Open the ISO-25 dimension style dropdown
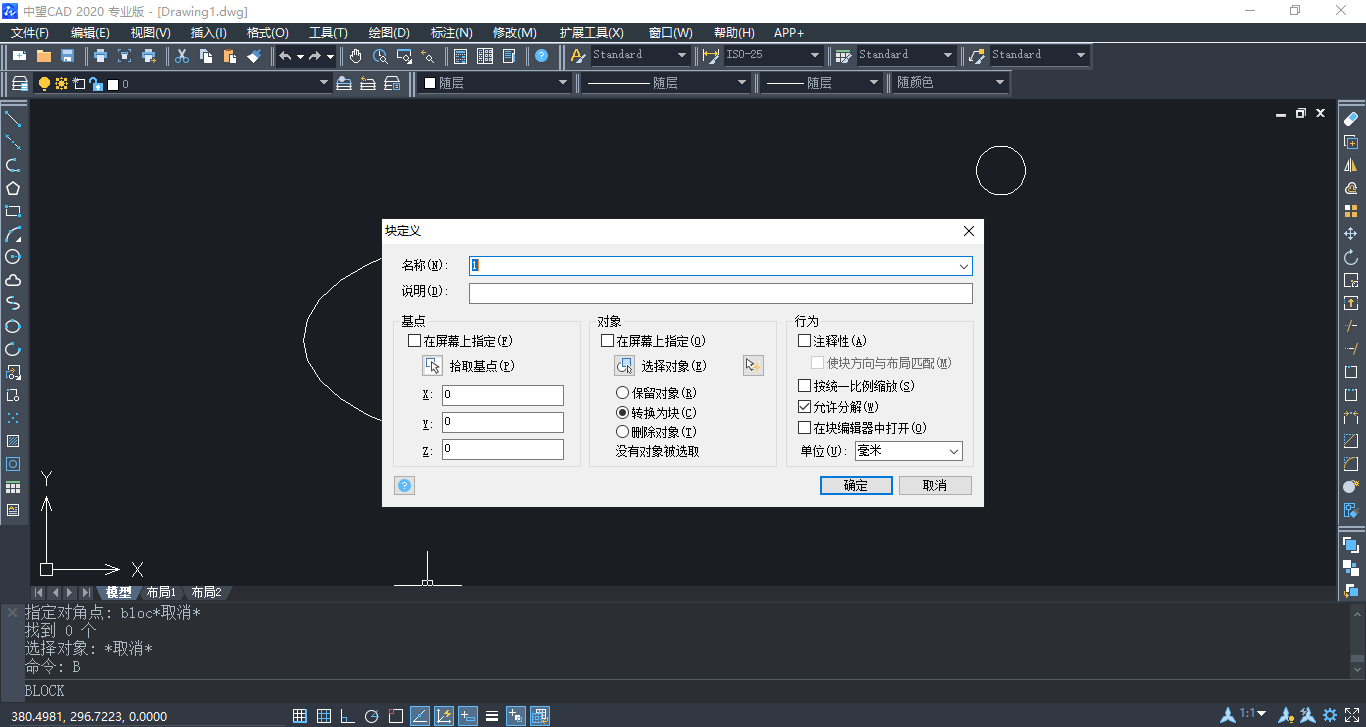This screenshot has width=1366, height=727. pos(814,55)
